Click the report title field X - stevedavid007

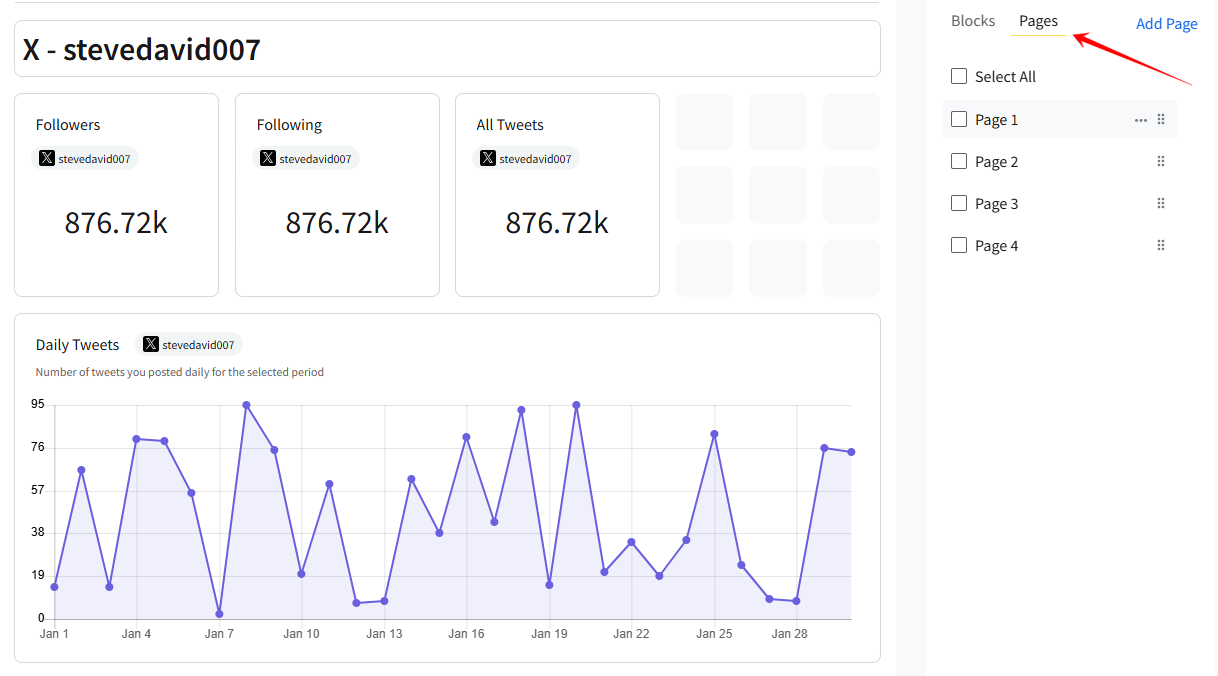[447, 49]
